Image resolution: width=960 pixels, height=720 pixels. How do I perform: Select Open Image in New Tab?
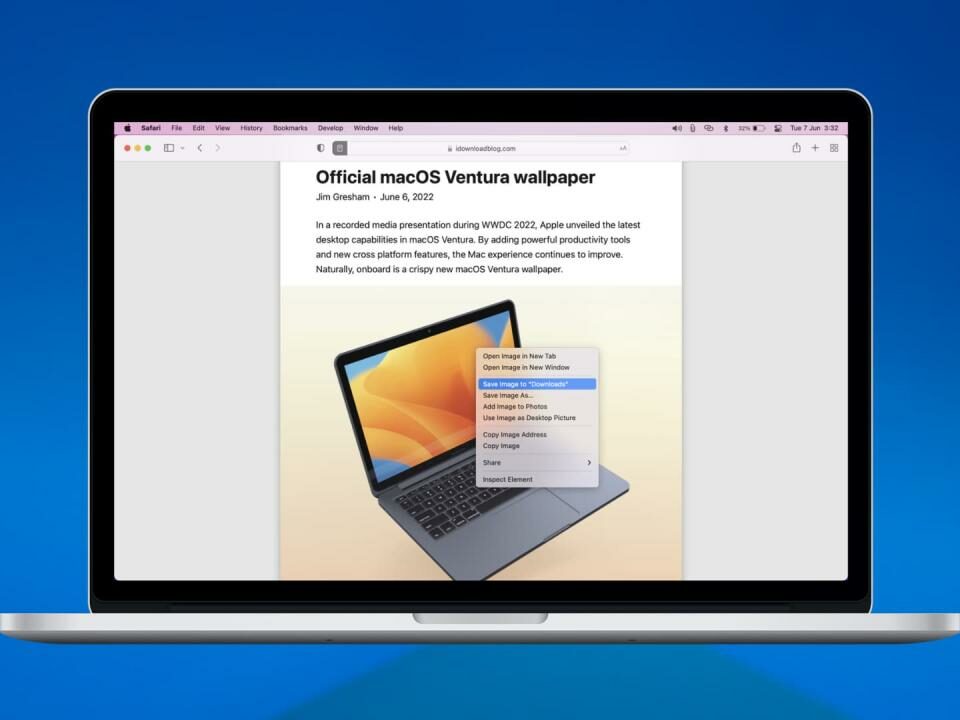coord(537,356)
